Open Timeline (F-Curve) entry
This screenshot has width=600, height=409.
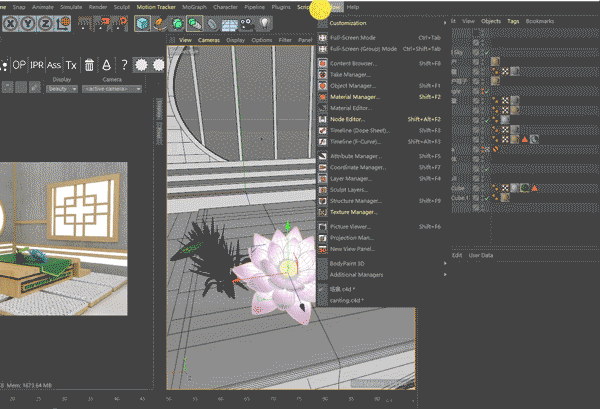[380, 142]
